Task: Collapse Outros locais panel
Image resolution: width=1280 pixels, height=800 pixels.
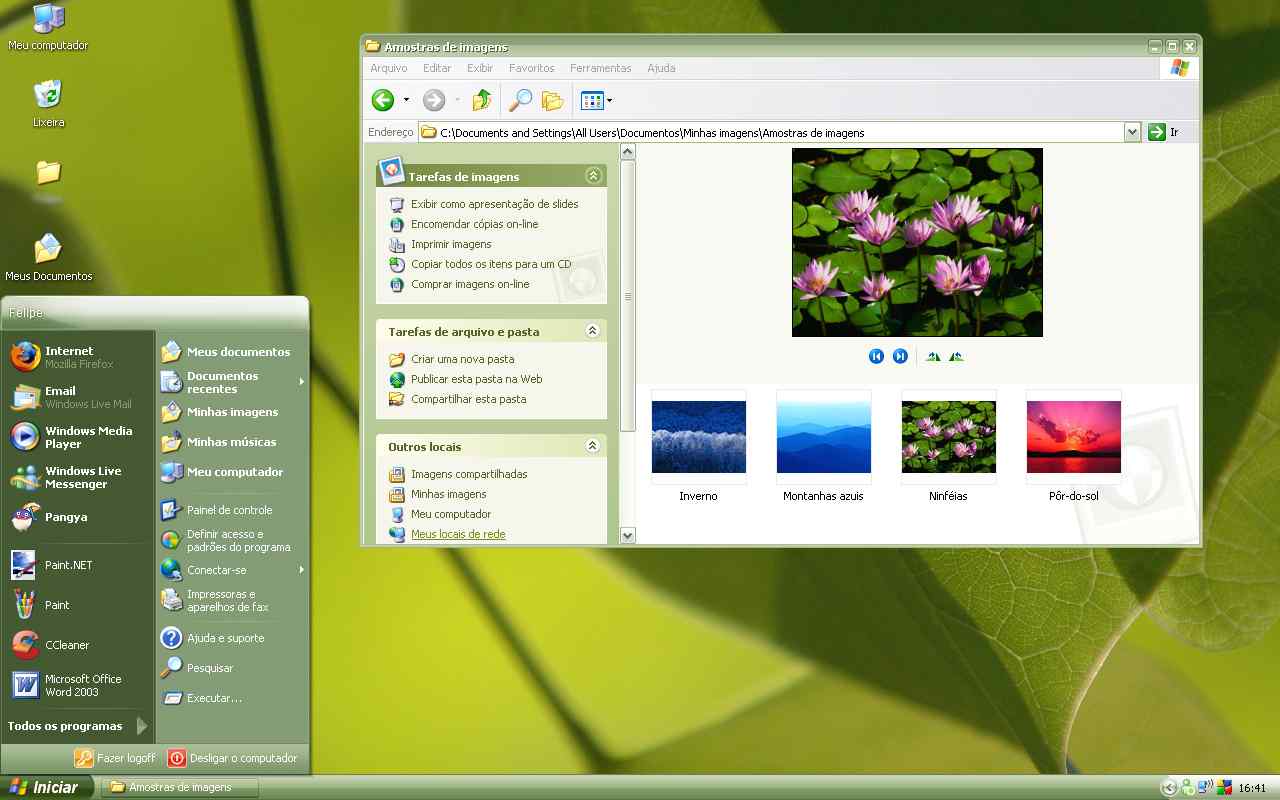Action: (x=593, y=446)
